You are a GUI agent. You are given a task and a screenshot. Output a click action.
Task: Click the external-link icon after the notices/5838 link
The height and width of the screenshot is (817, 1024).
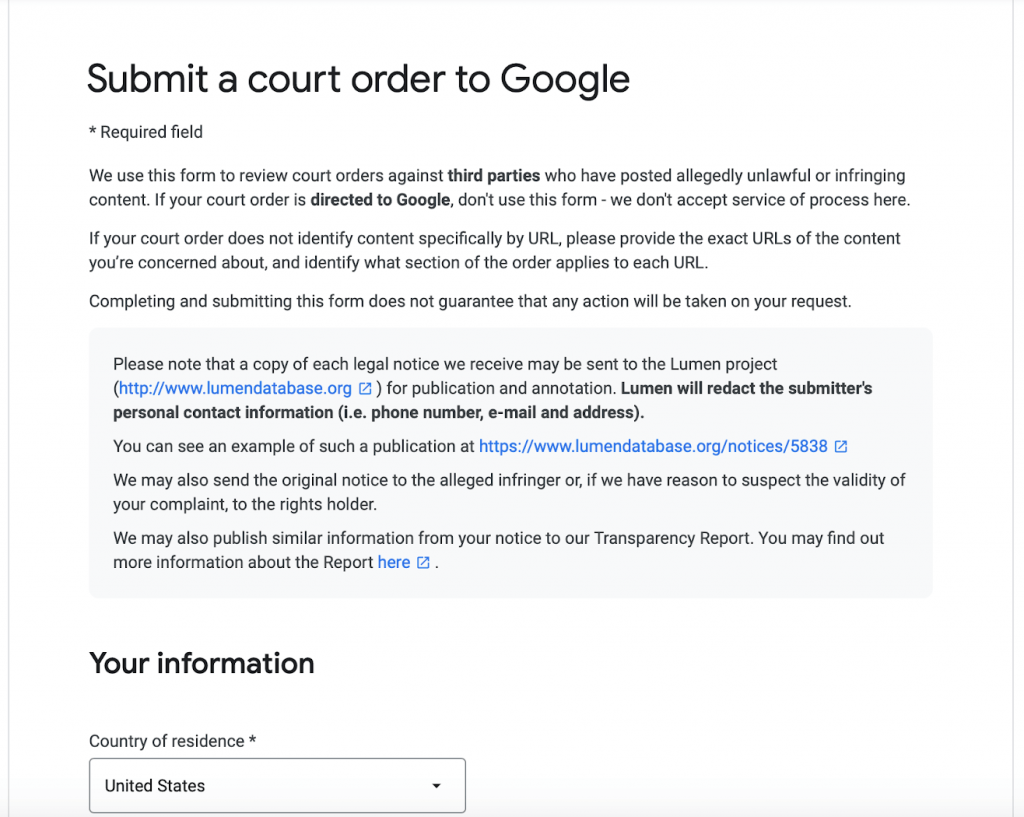pyautogui.click(x=840, y=446)
